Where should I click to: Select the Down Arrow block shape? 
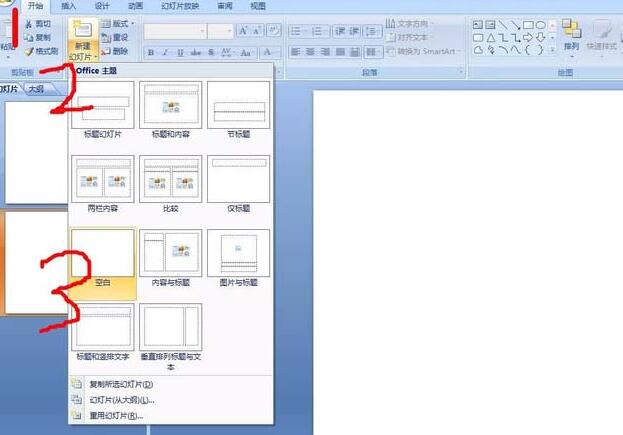point(540,38)
